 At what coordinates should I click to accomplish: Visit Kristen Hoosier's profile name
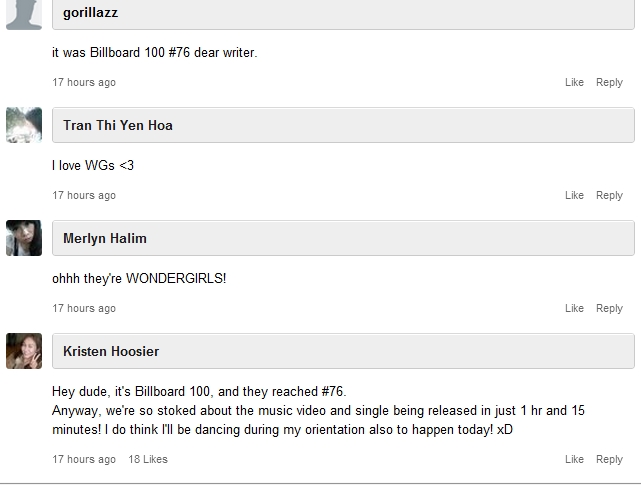111,351
